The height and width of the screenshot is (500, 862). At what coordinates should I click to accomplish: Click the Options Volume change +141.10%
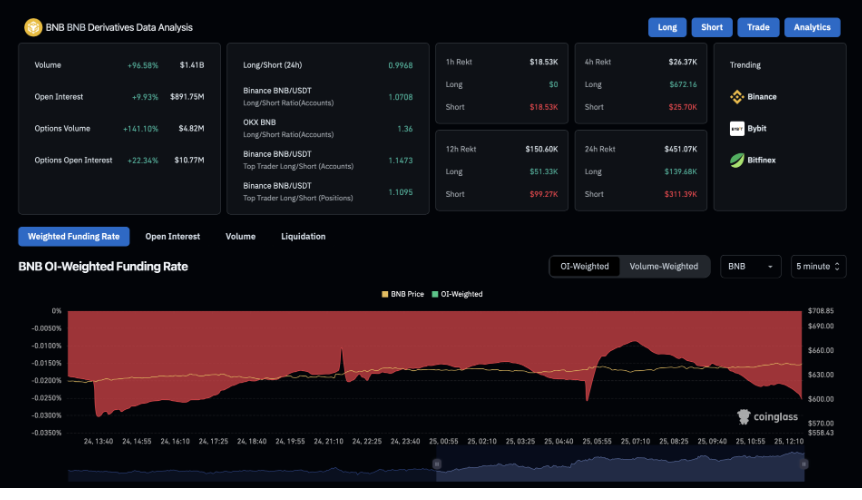[x=140, y=129]
